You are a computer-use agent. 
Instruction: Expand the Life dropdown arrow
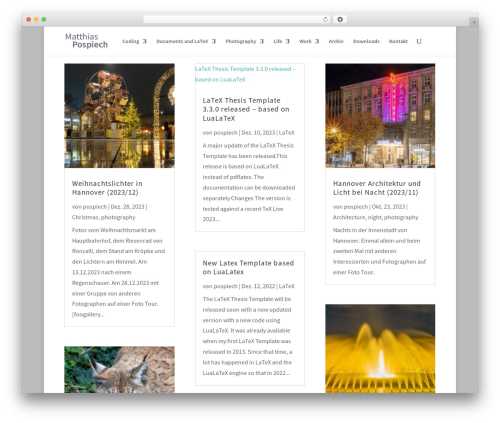[x=288, y=41]
